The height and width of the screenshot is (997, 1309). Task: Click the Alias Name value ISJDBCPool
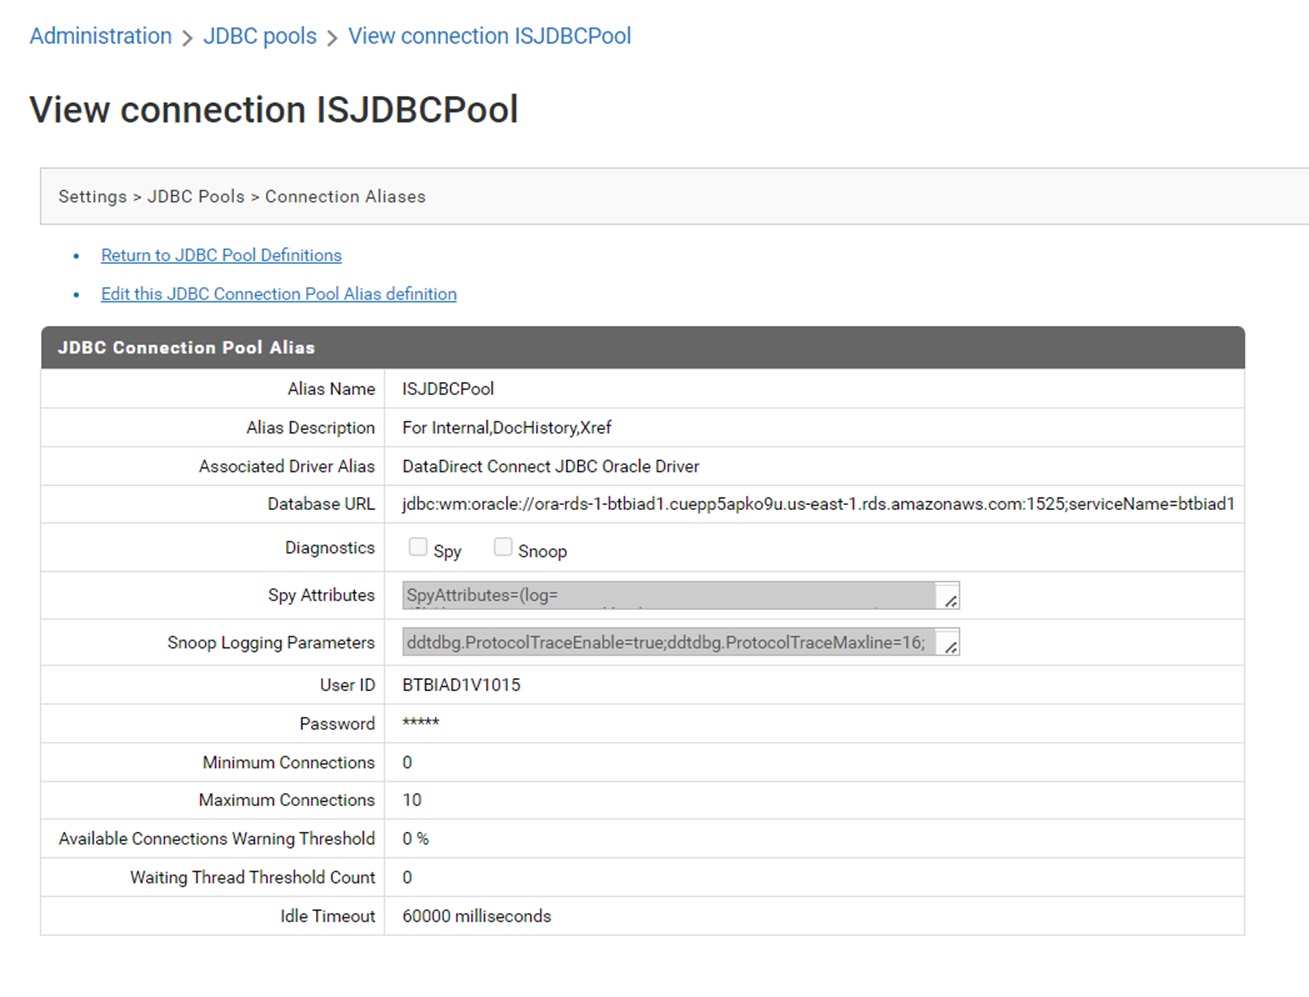coord(447,389)
